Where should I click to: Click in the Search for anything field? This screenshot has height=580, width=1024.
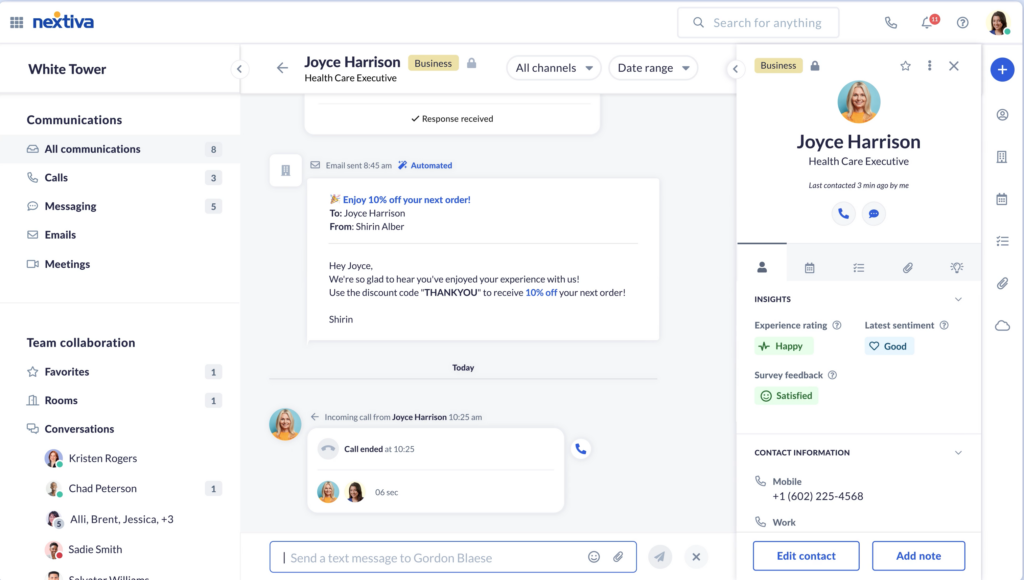coord(758,23)
